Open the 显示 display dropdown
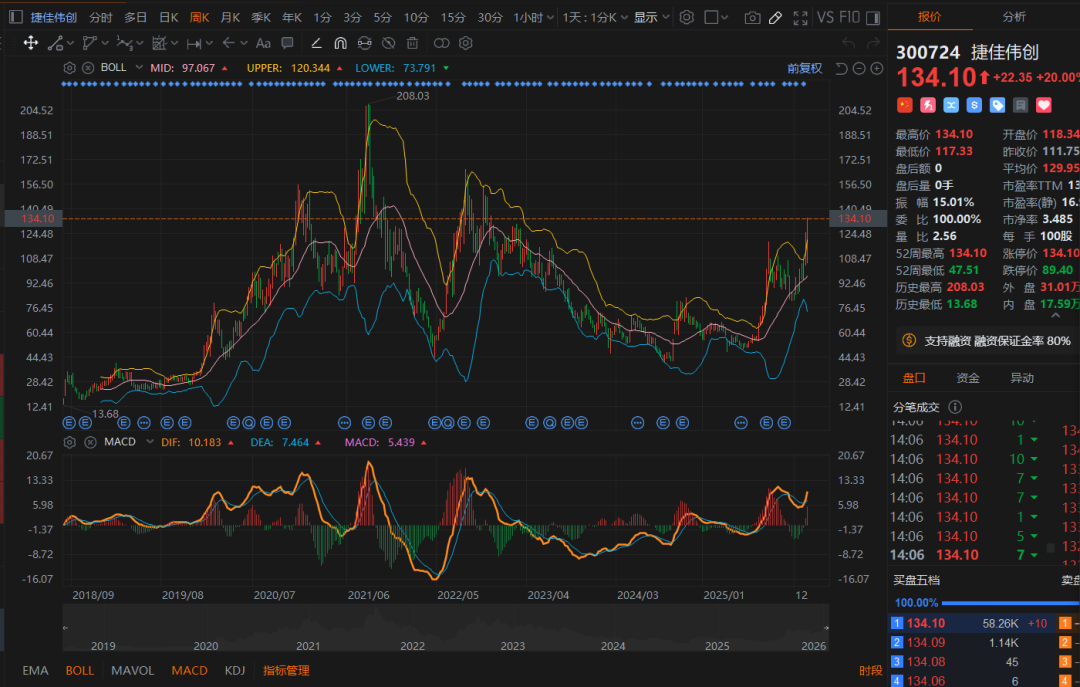This screenshot has width=1080, height=687. (651, 17)
